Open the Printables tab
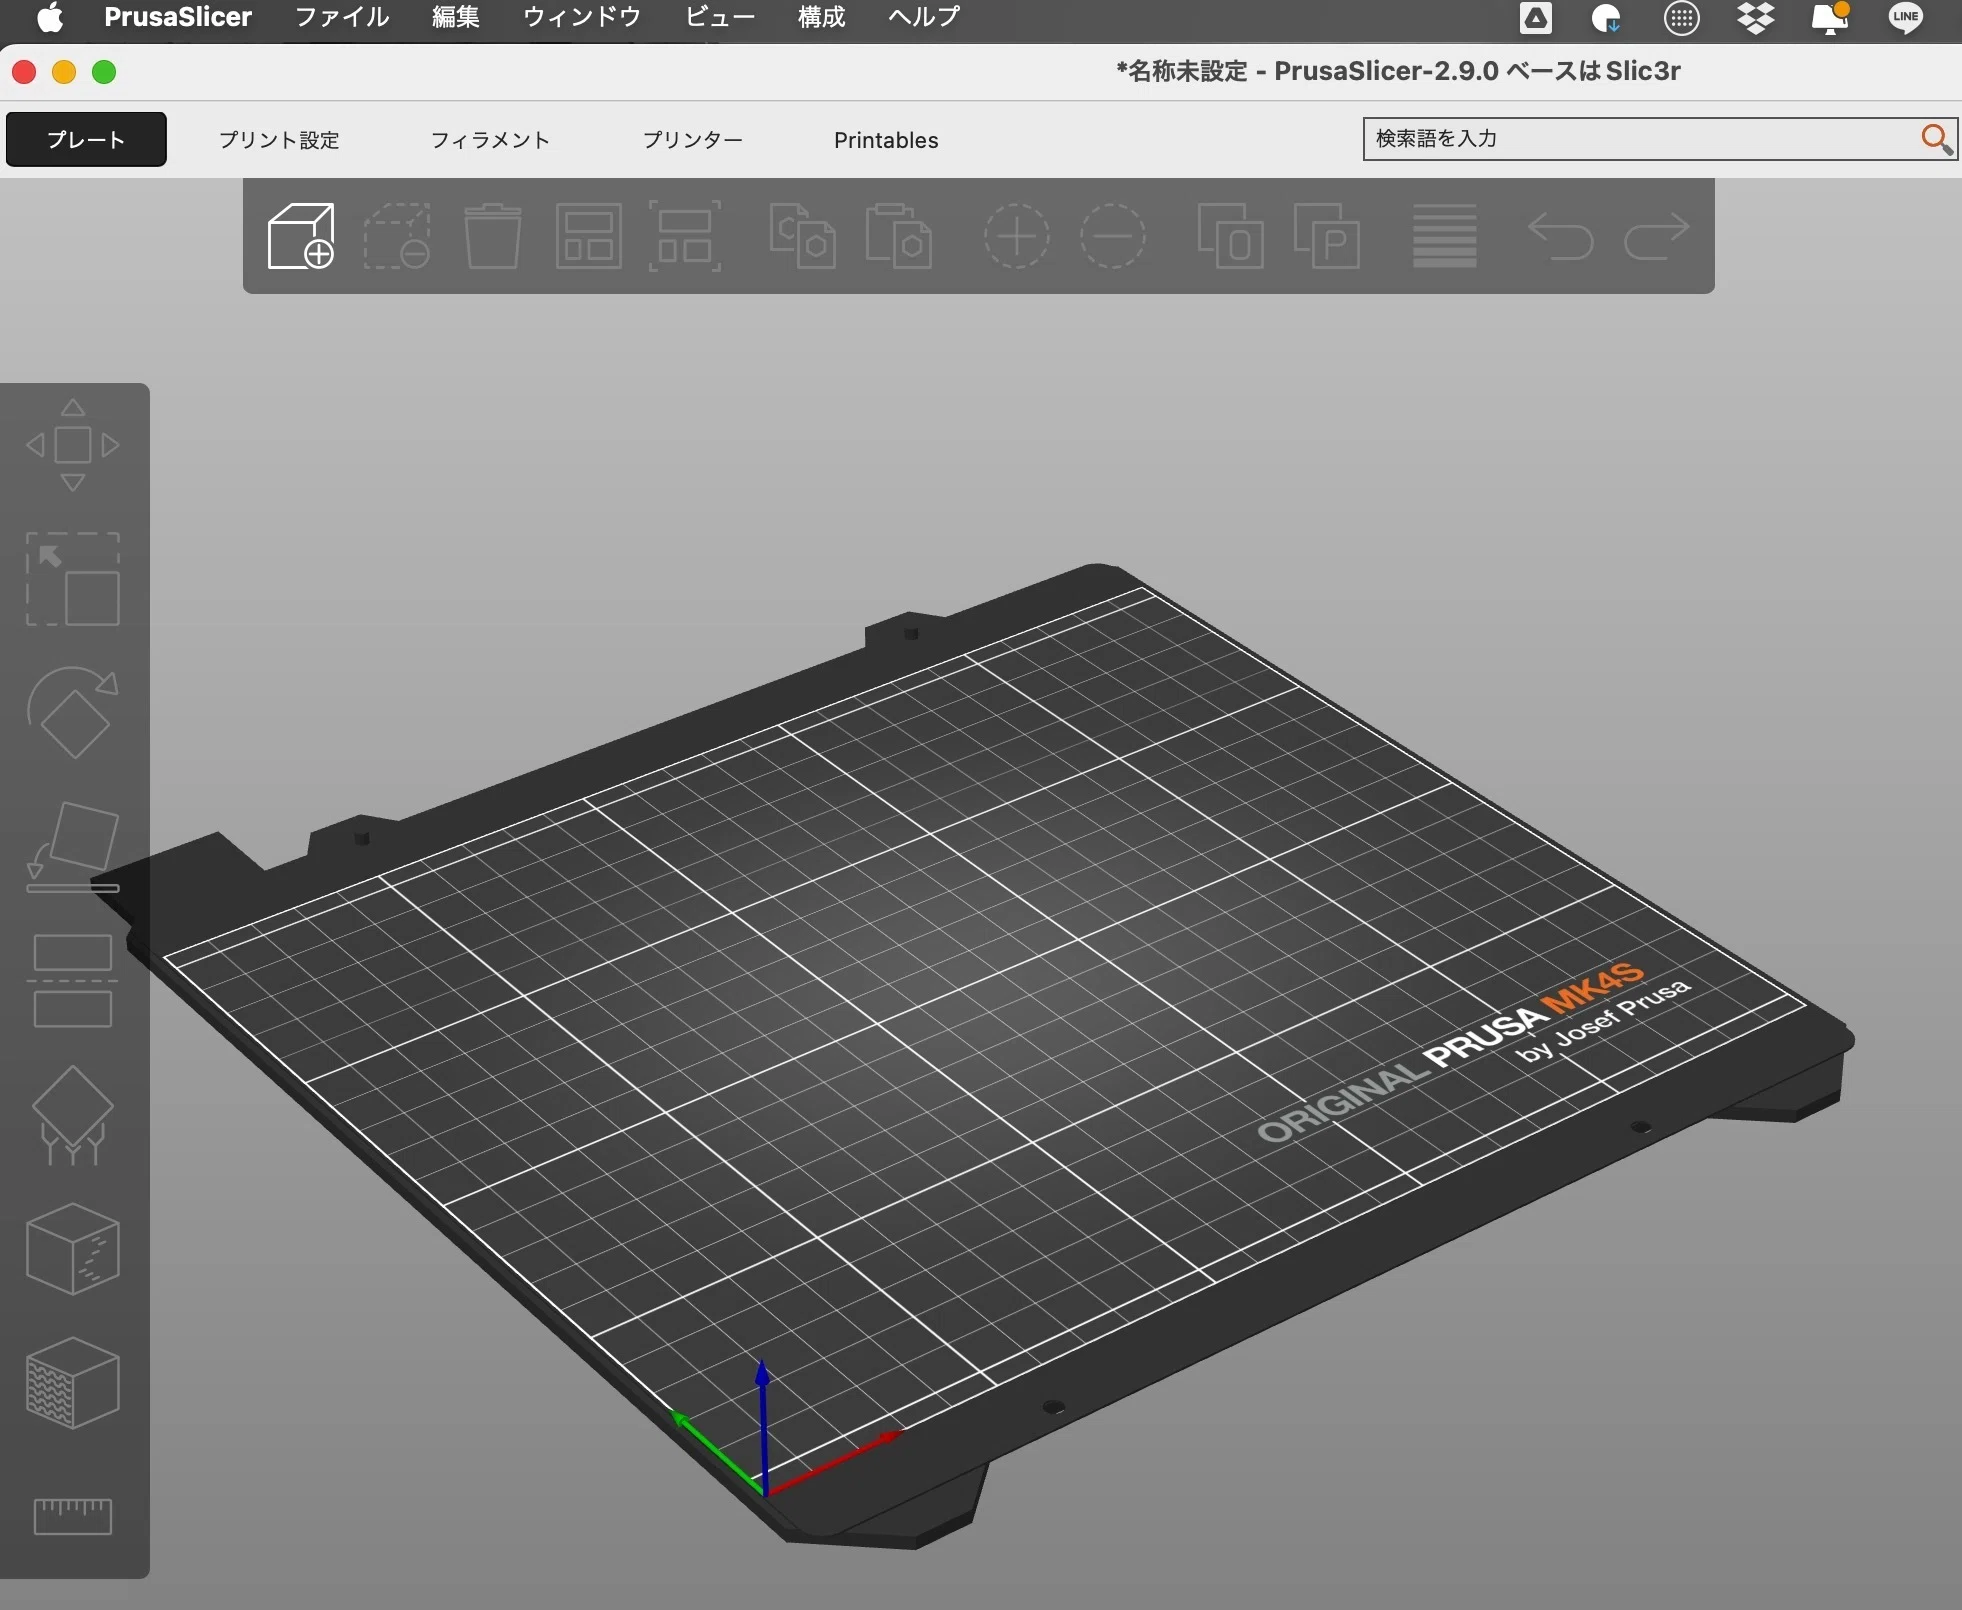This screenshot has width=1962, height=1610. pyautogui.click(x=886, y=140)
